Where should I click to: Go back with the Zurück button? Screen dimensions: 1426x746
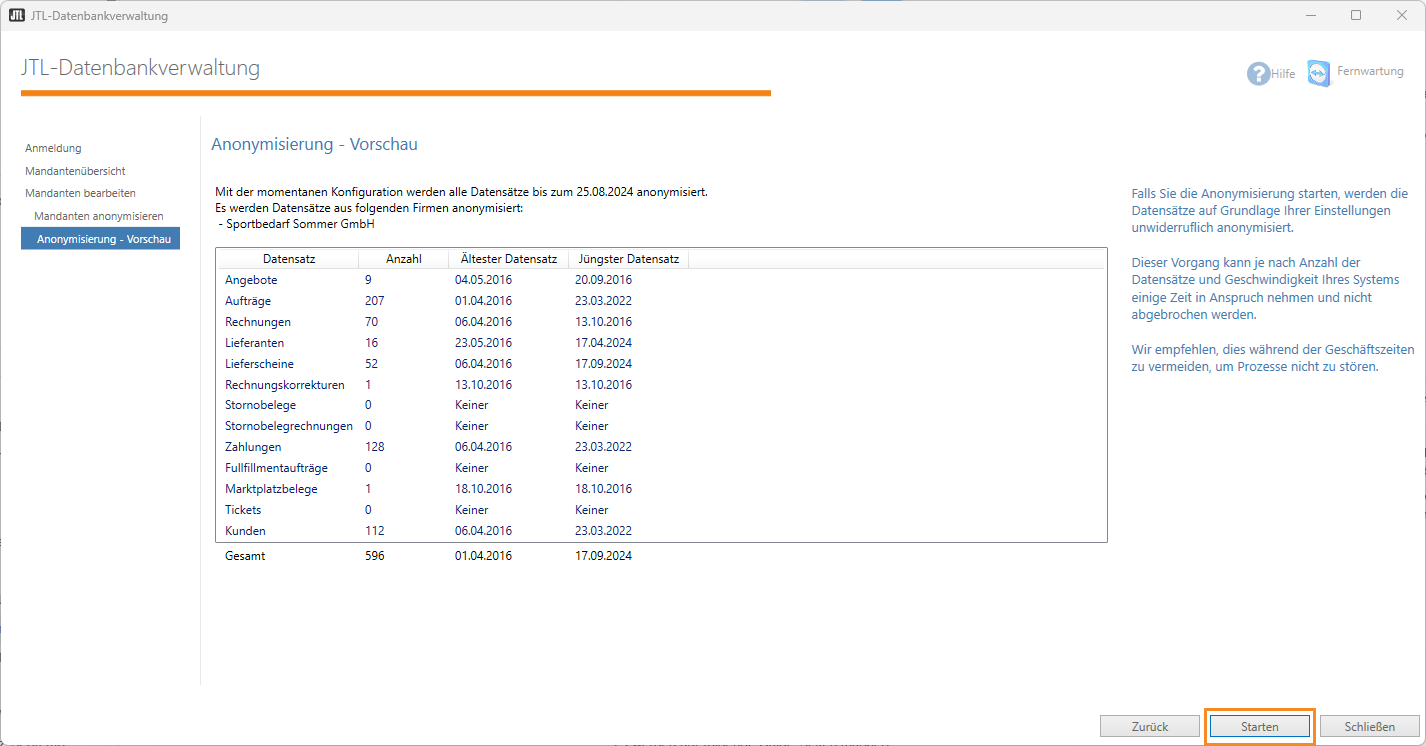(x=1149, y=727)
